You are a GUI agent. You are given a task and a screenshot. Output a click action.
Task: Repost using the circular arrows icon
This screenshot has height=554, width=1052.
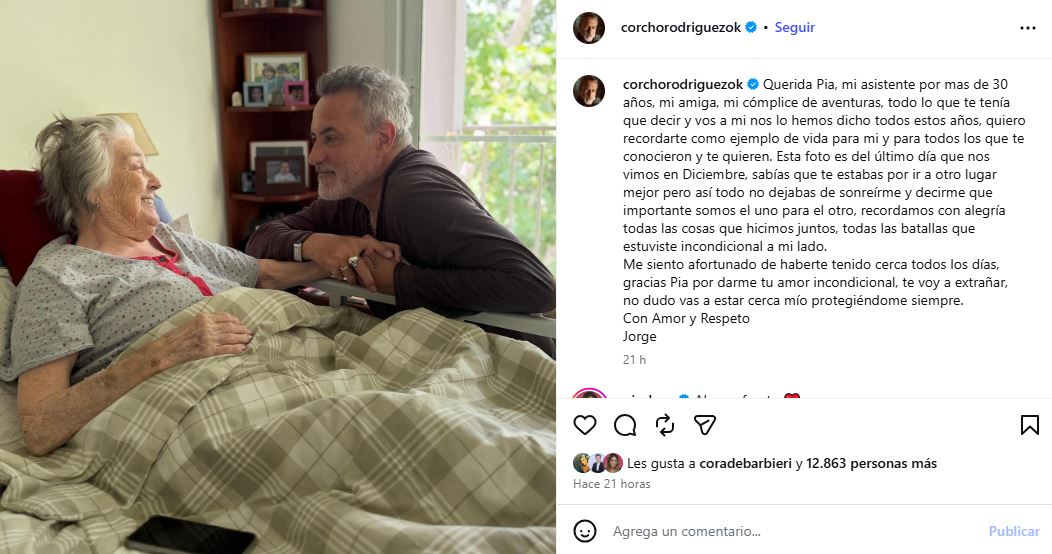[x=665, y=425]
